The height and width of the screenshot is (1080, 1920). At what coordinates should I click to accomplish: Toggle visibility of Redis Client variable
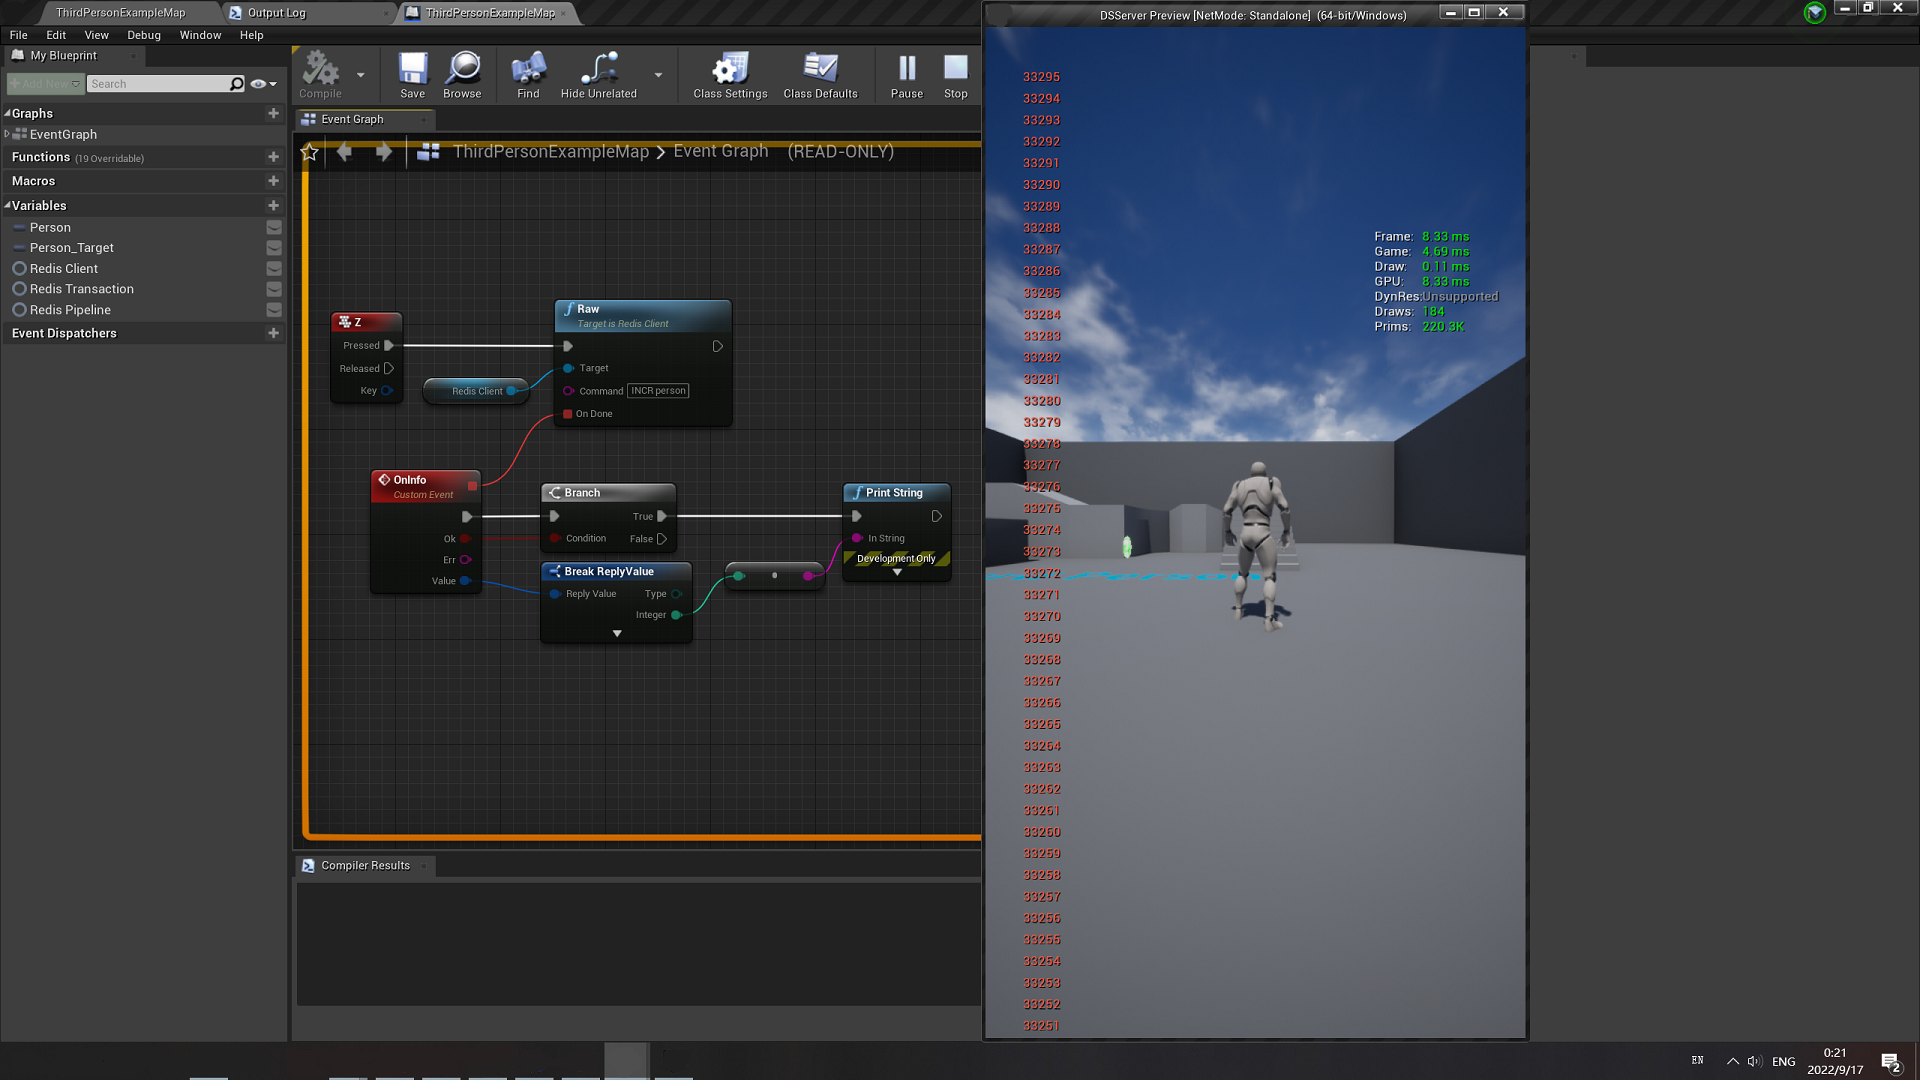[272, 268]
